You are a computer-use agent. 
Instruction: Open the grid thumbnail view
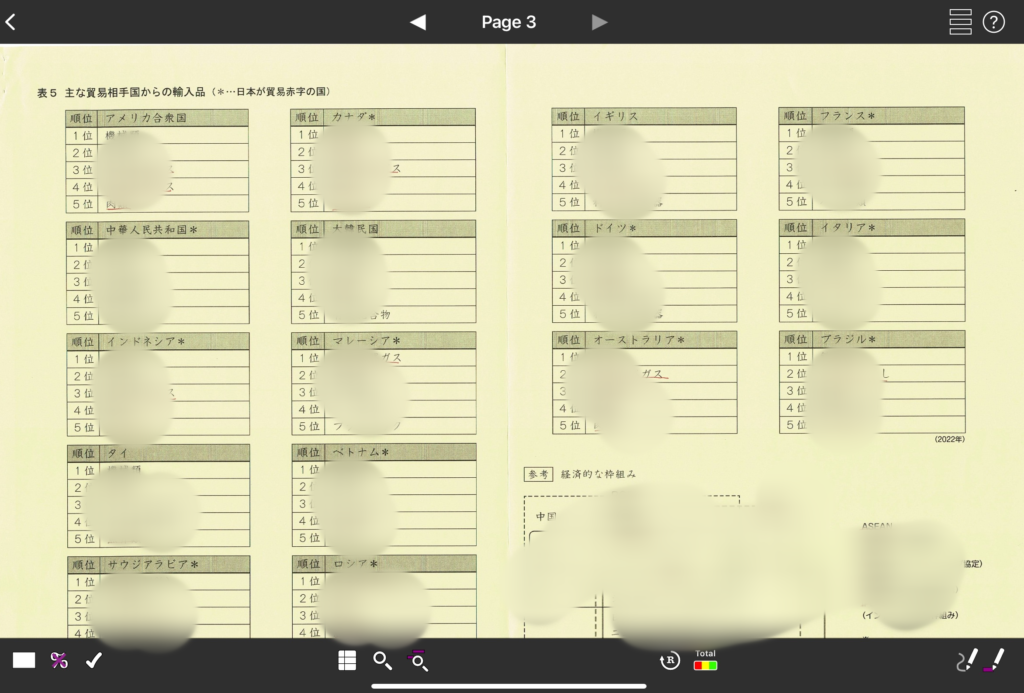tap(347, 660)
